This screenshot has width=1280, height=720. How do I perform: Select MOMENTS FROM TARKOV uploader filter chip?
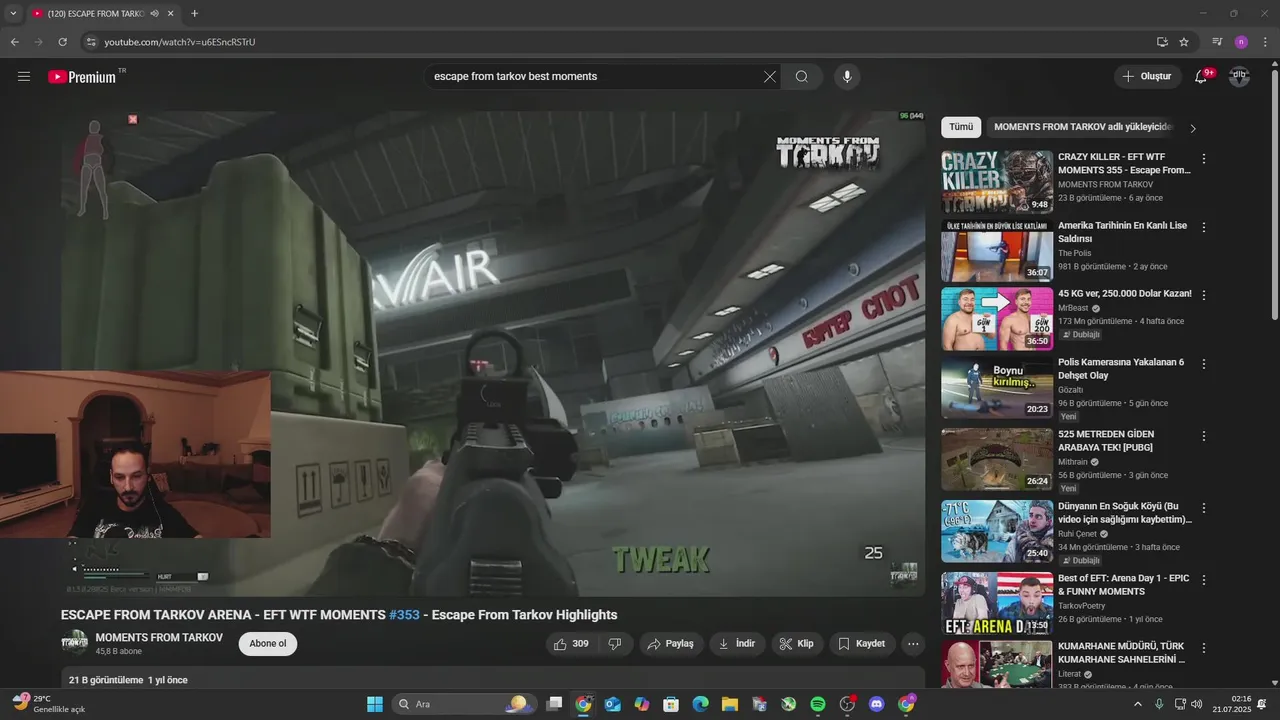pyautogui.click(x=1081, y=127)
